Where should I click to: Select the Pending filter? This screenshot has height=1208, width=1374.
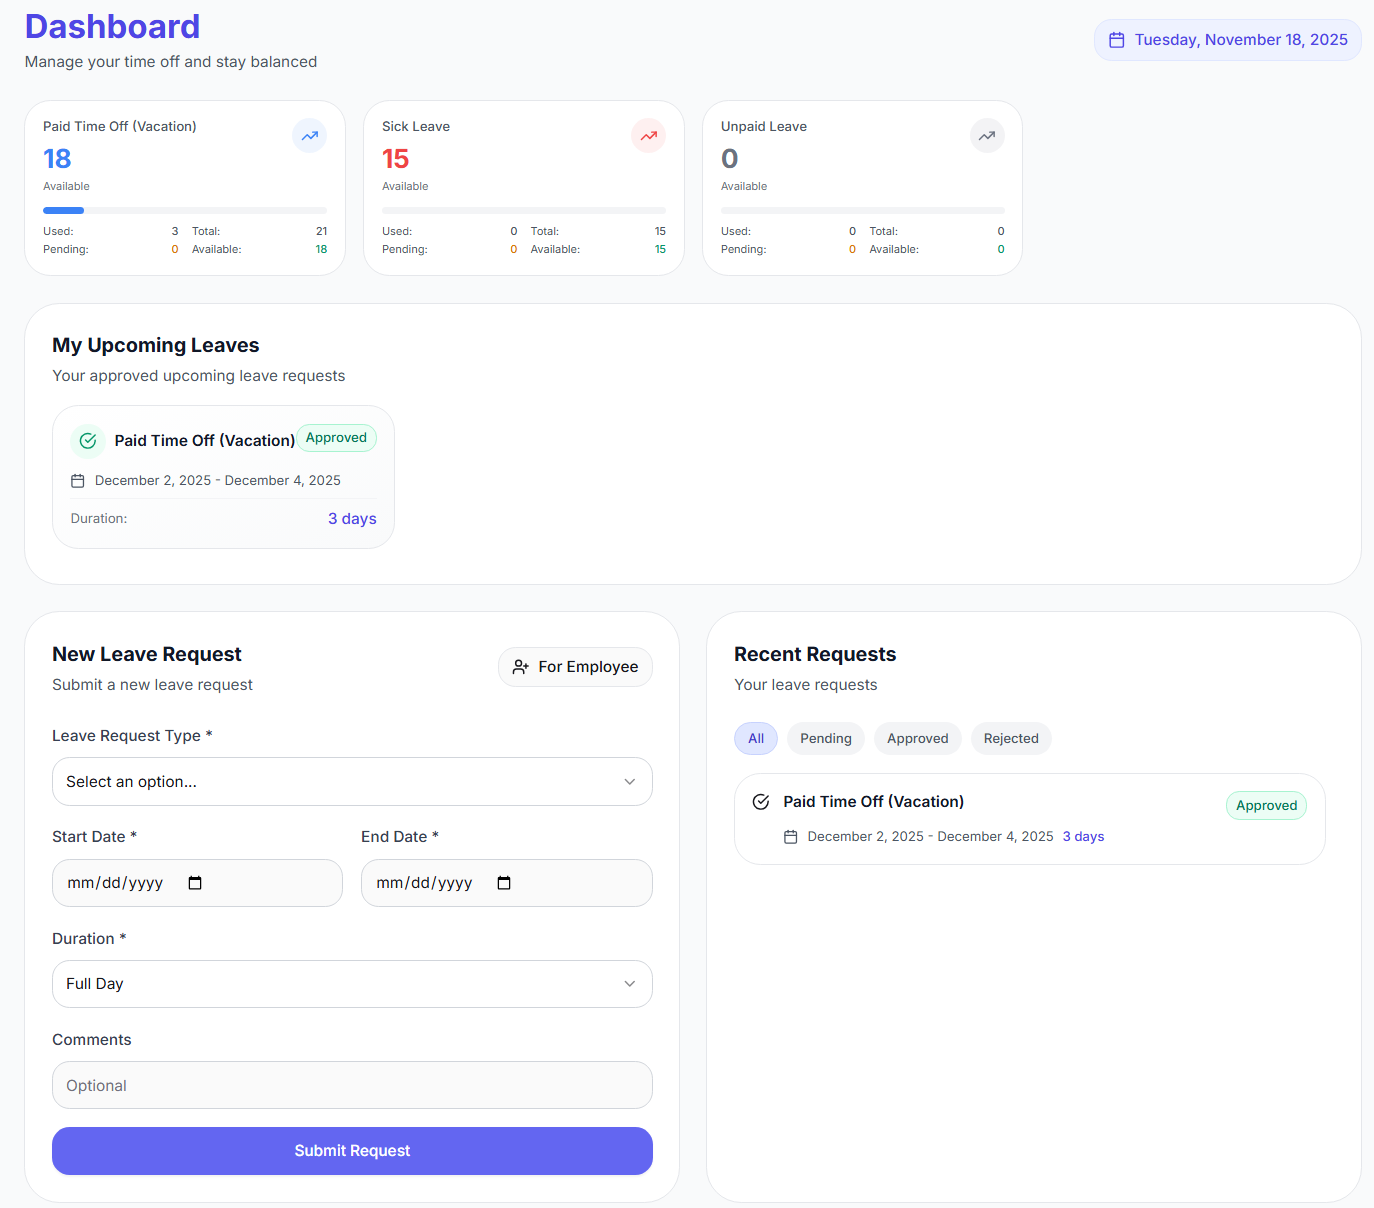pyautogui.click(x=825, y=738)
